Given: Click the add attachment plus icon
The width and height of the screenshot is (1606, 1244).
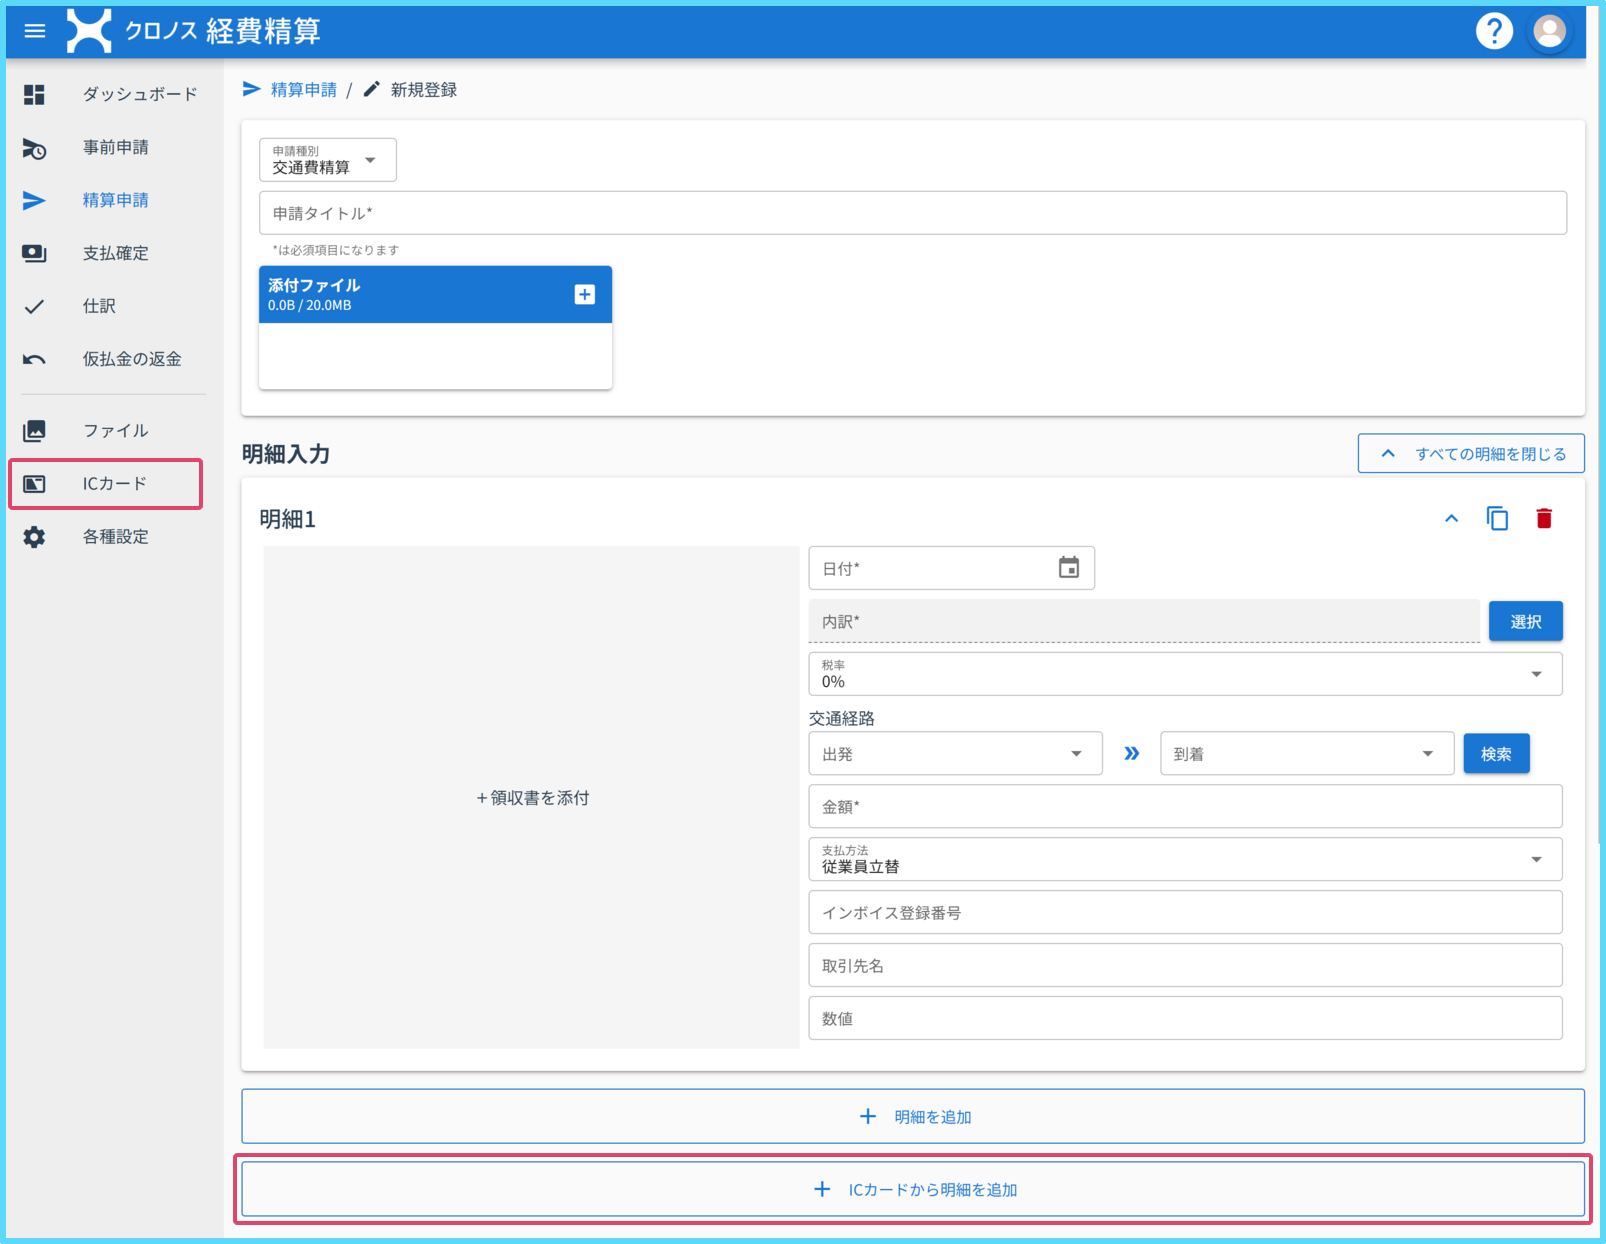Looking at the screenshot, I should click(x=585, y=294).
